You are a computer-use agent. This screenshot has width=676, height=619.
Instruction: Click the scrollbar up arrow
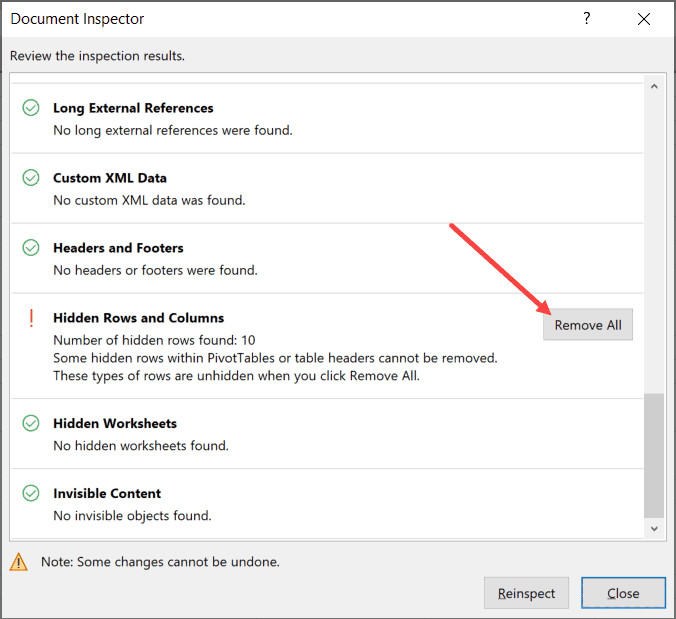click(655, 87)
